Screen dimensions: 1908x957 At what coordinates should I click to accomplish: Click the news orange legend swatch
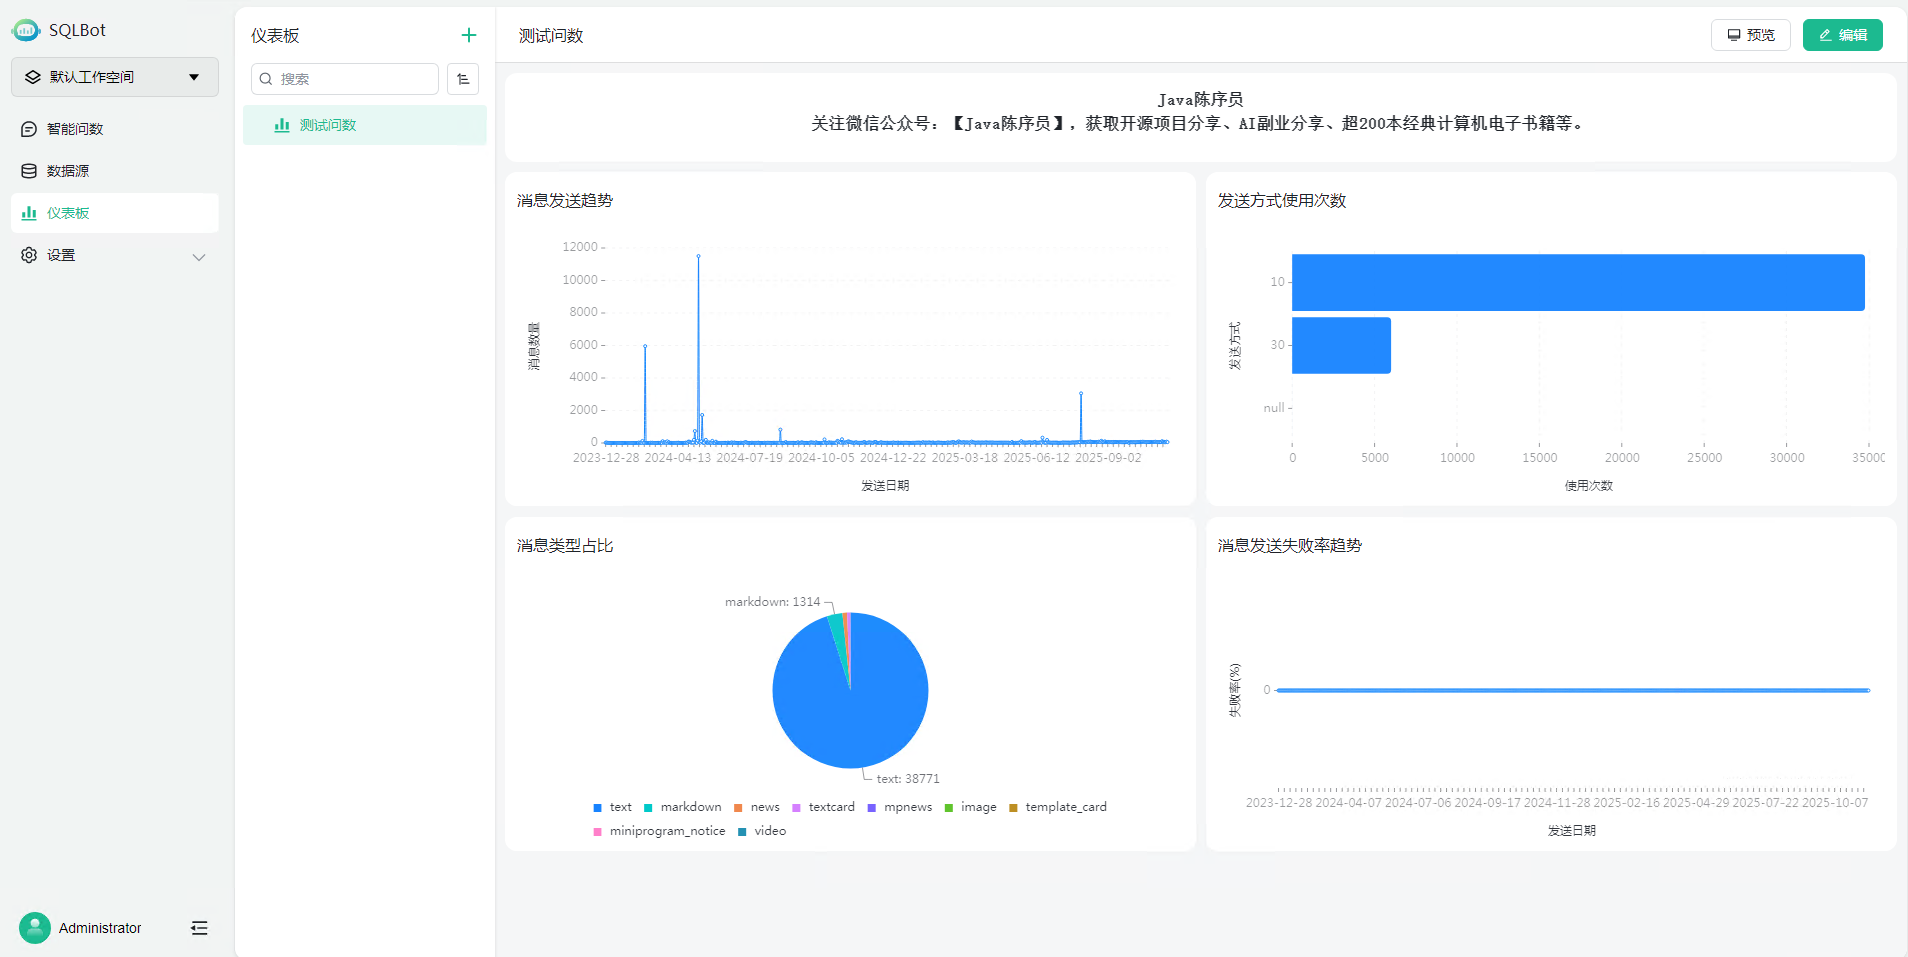click(x=738, y=808)
